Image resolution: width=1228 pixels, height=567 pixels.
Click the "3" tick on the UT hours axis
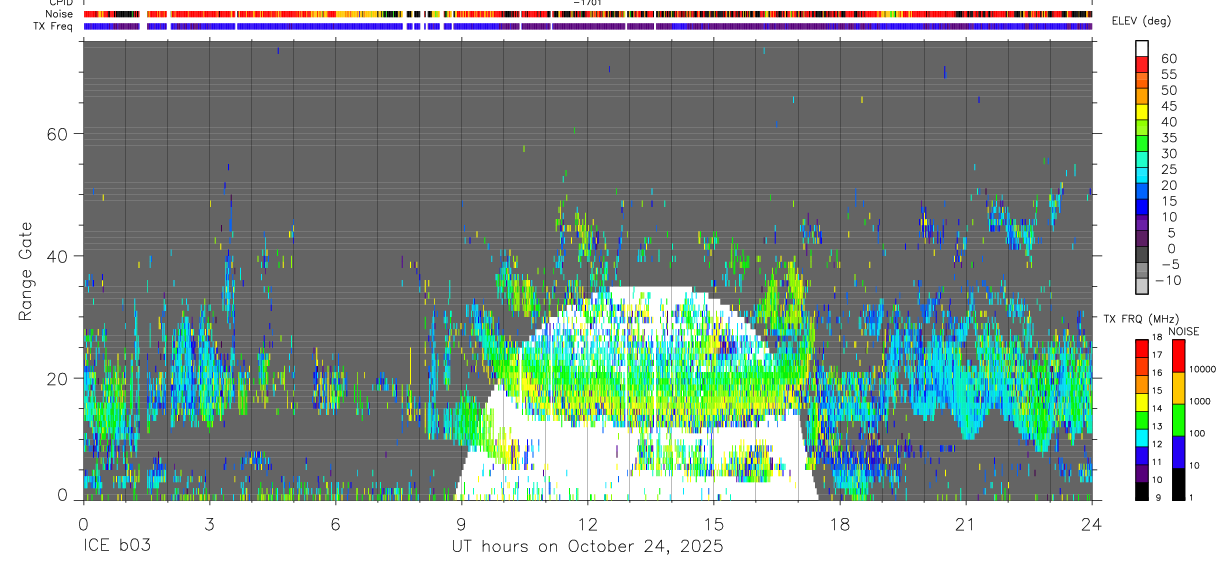pos(209,524)
